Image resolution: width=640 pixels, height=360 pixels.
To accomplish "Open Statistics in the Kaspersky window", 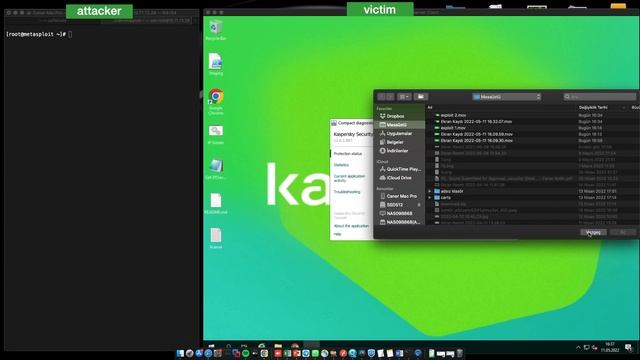I will (341, 165).
